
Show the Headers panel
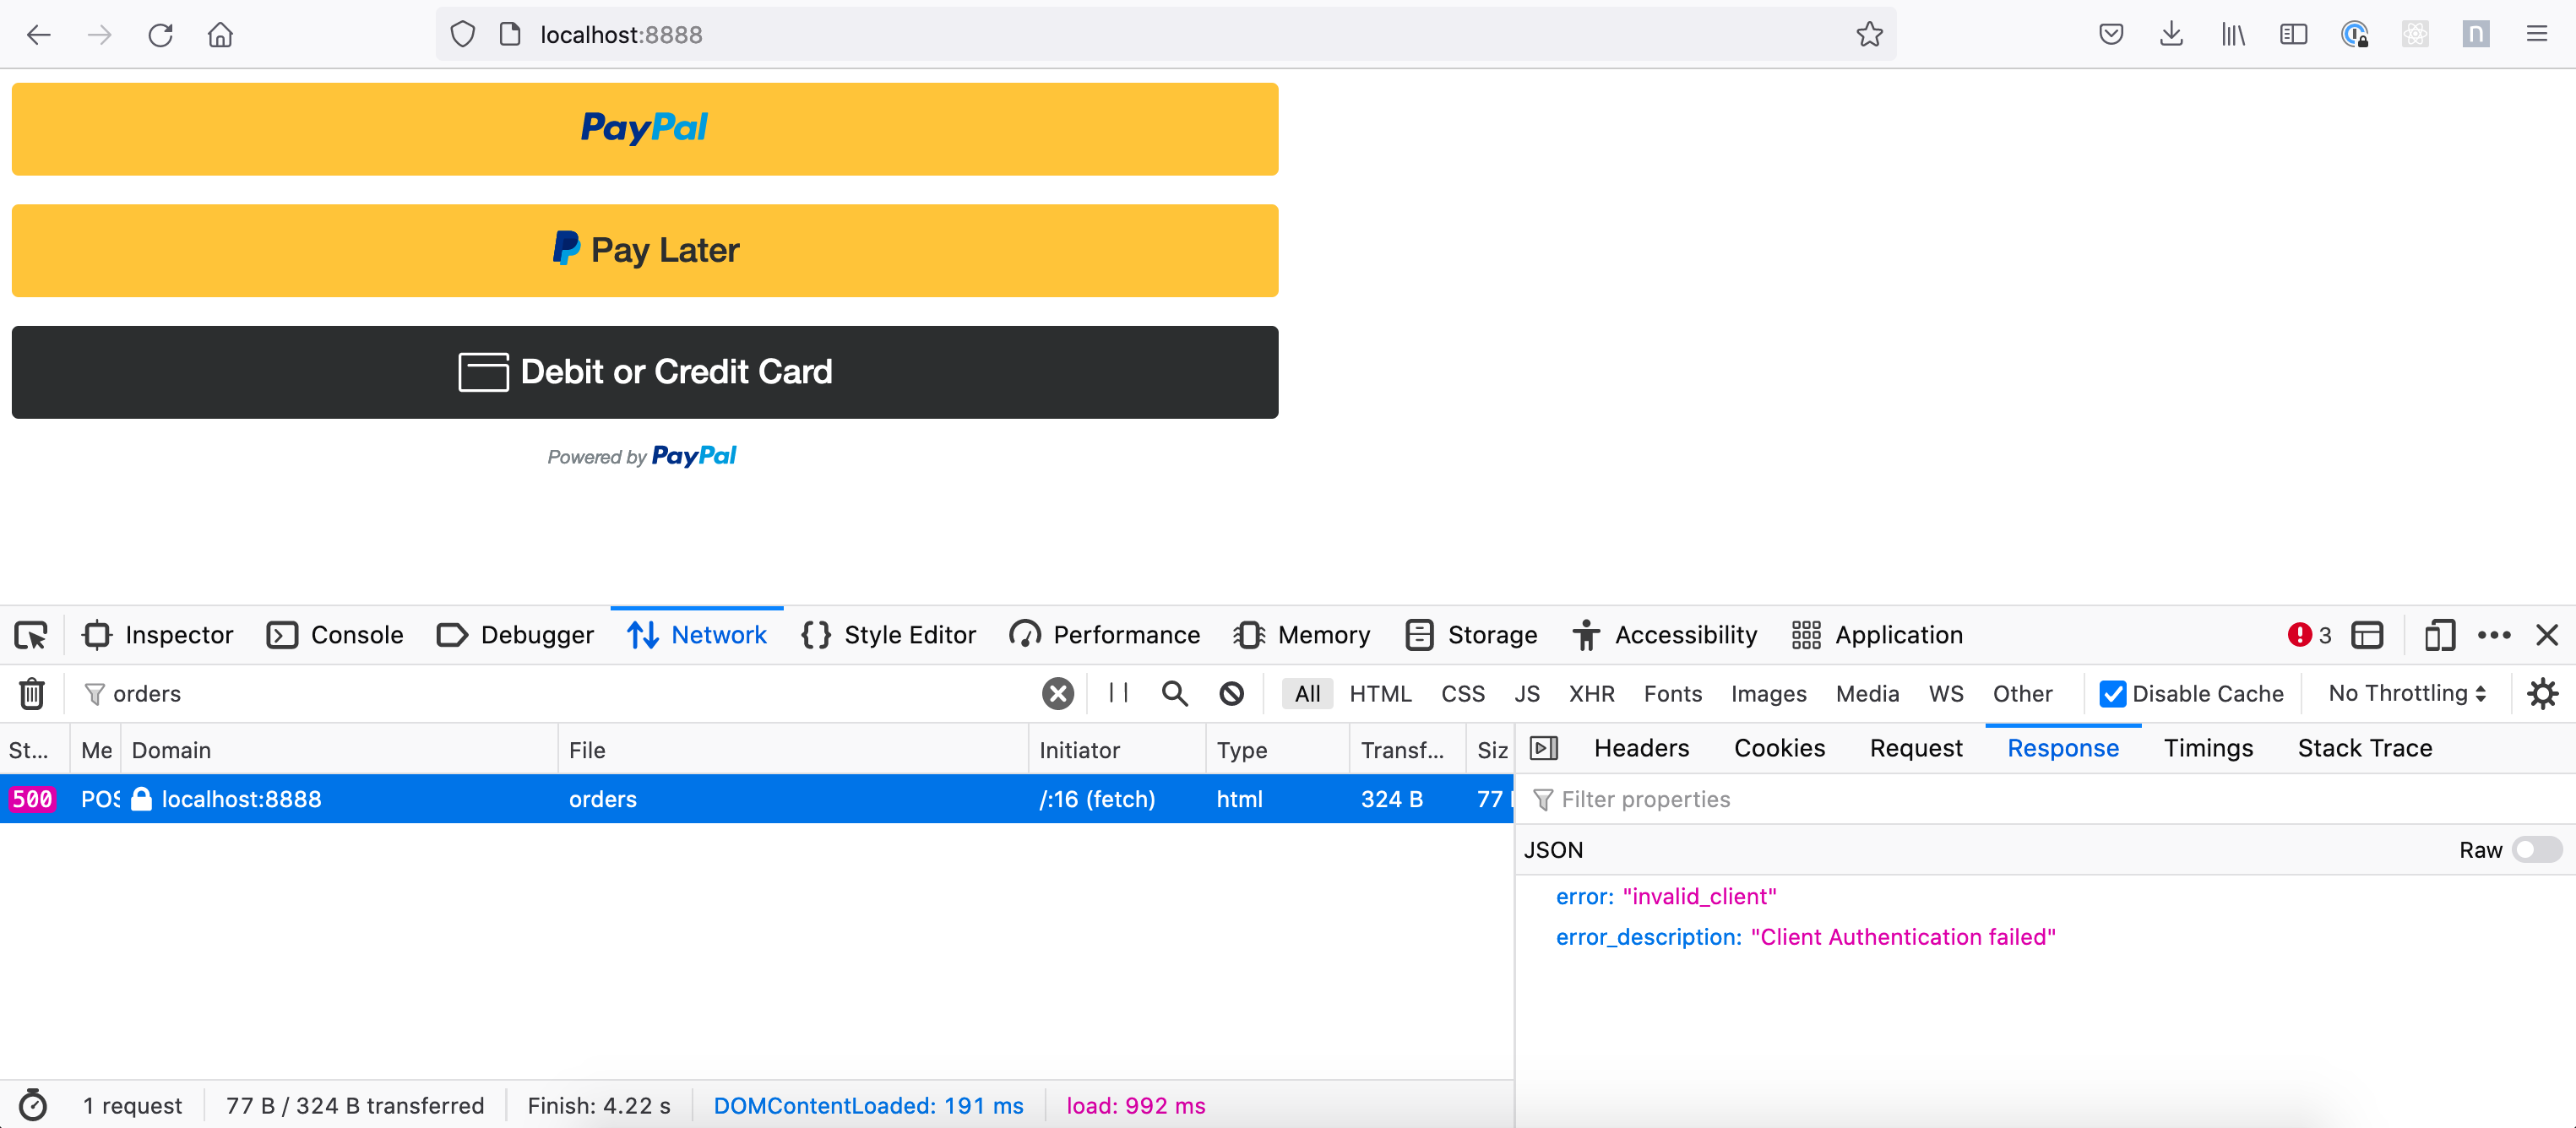1641,748
